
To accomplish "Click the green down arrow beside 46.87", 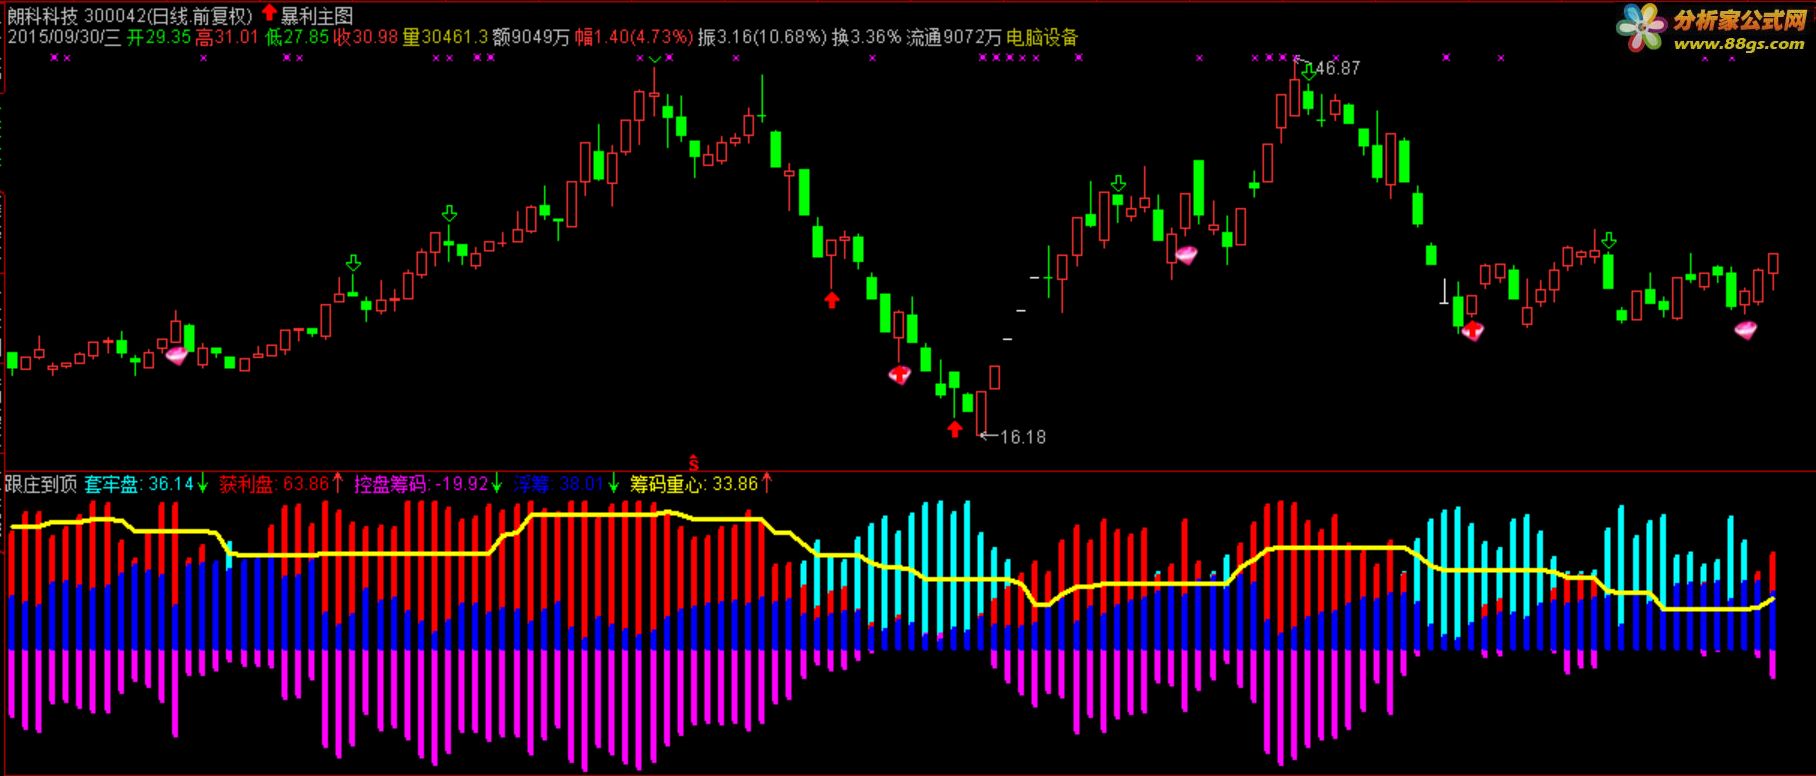I will [x=1308, y=72].
